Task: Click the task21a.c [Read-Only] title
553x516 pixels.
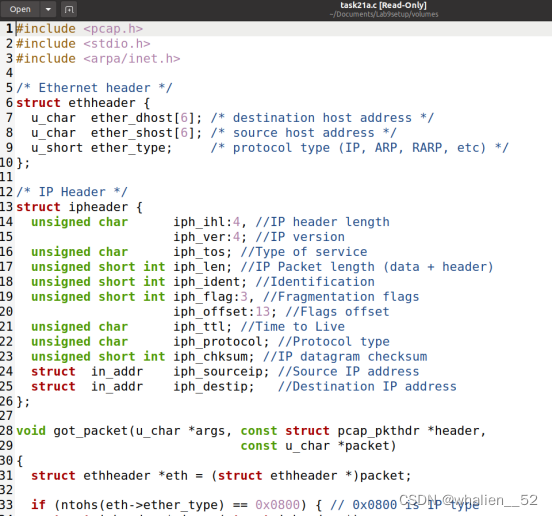Action: [383, 5]
